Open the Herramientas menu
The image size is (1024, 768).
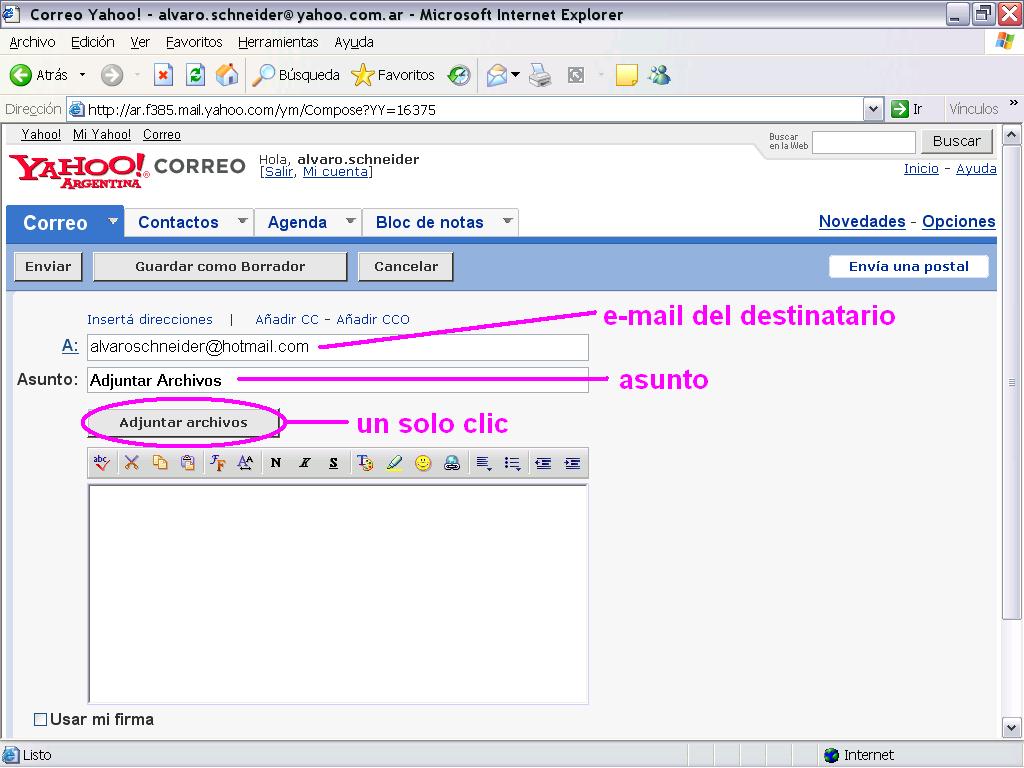[278, 42]
